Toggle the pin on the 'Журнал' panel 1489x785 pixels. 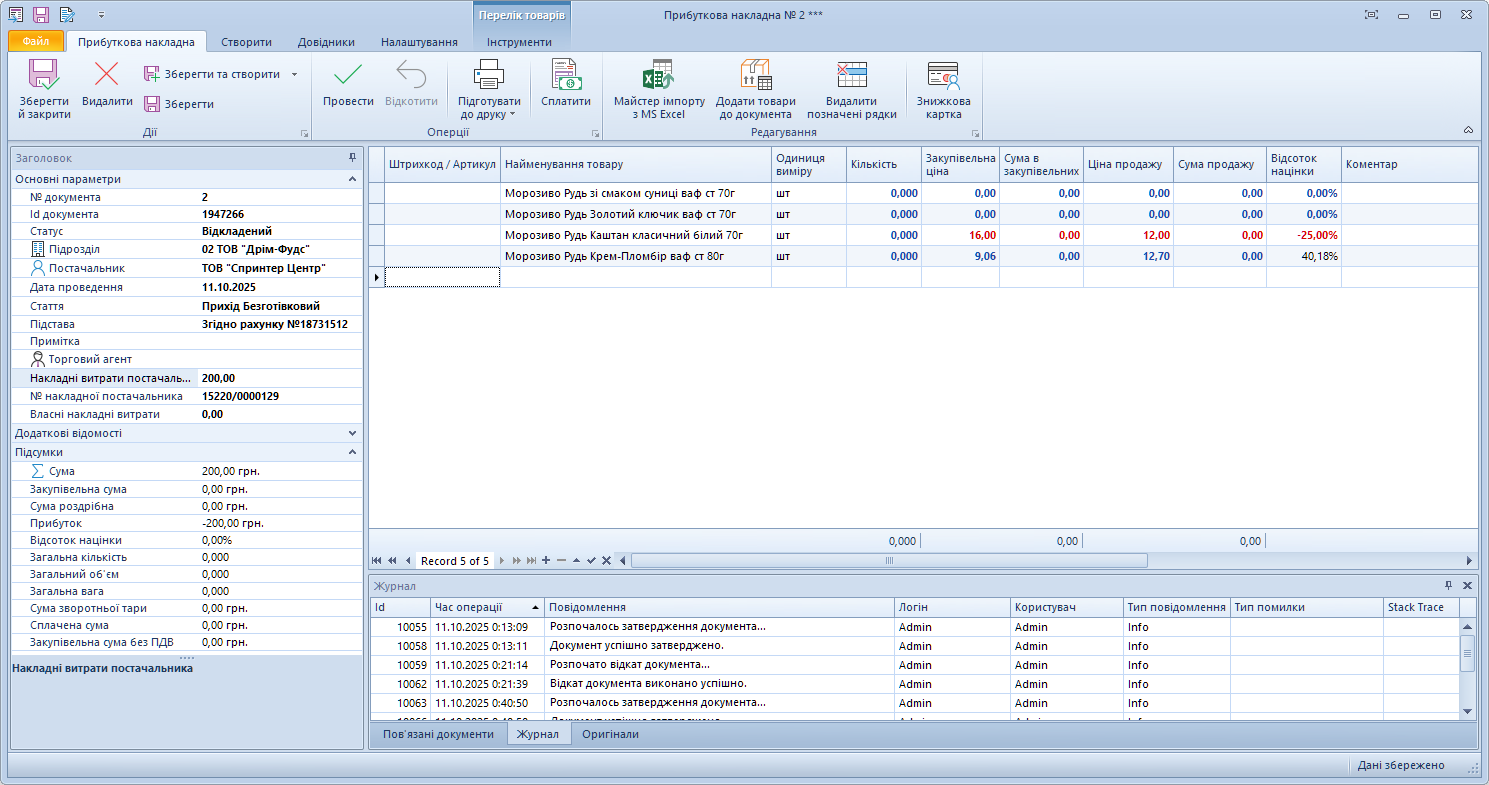[1449, 586]
